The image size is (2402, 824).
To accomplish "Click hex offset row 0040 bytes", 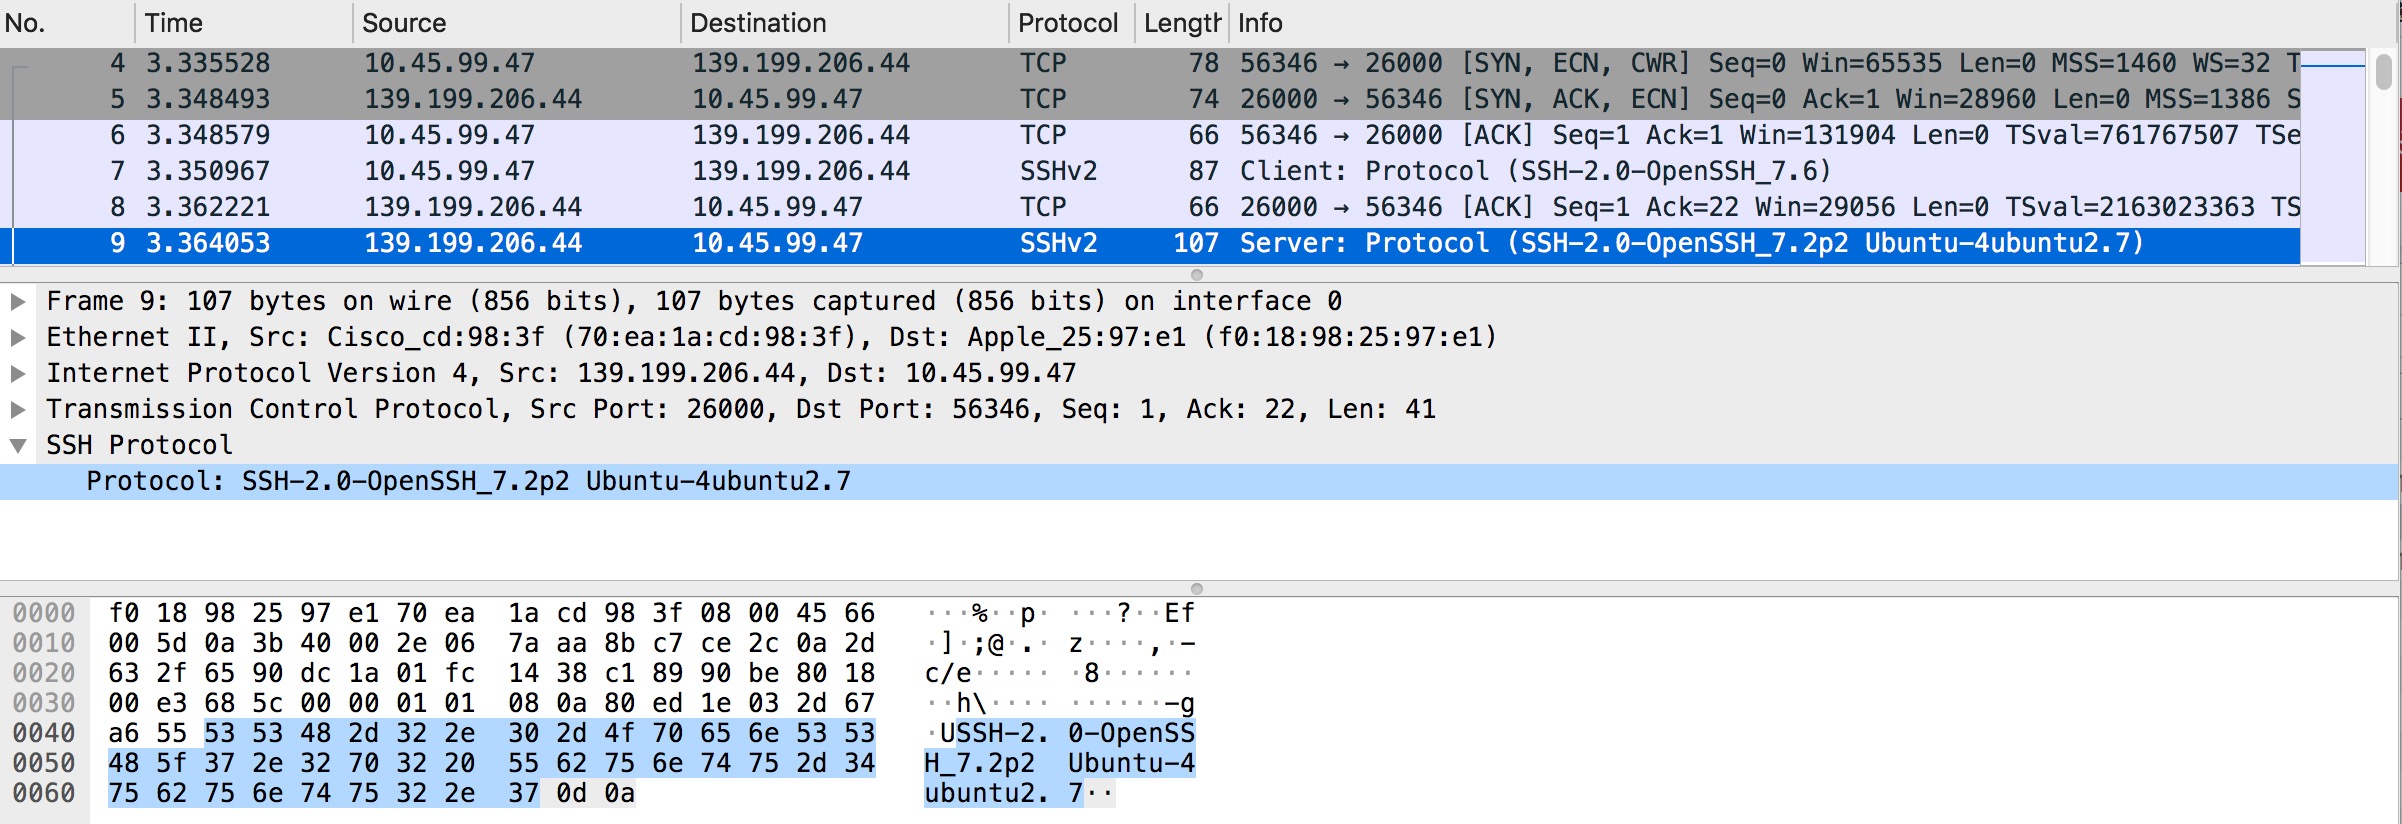I will coord(490,733).
